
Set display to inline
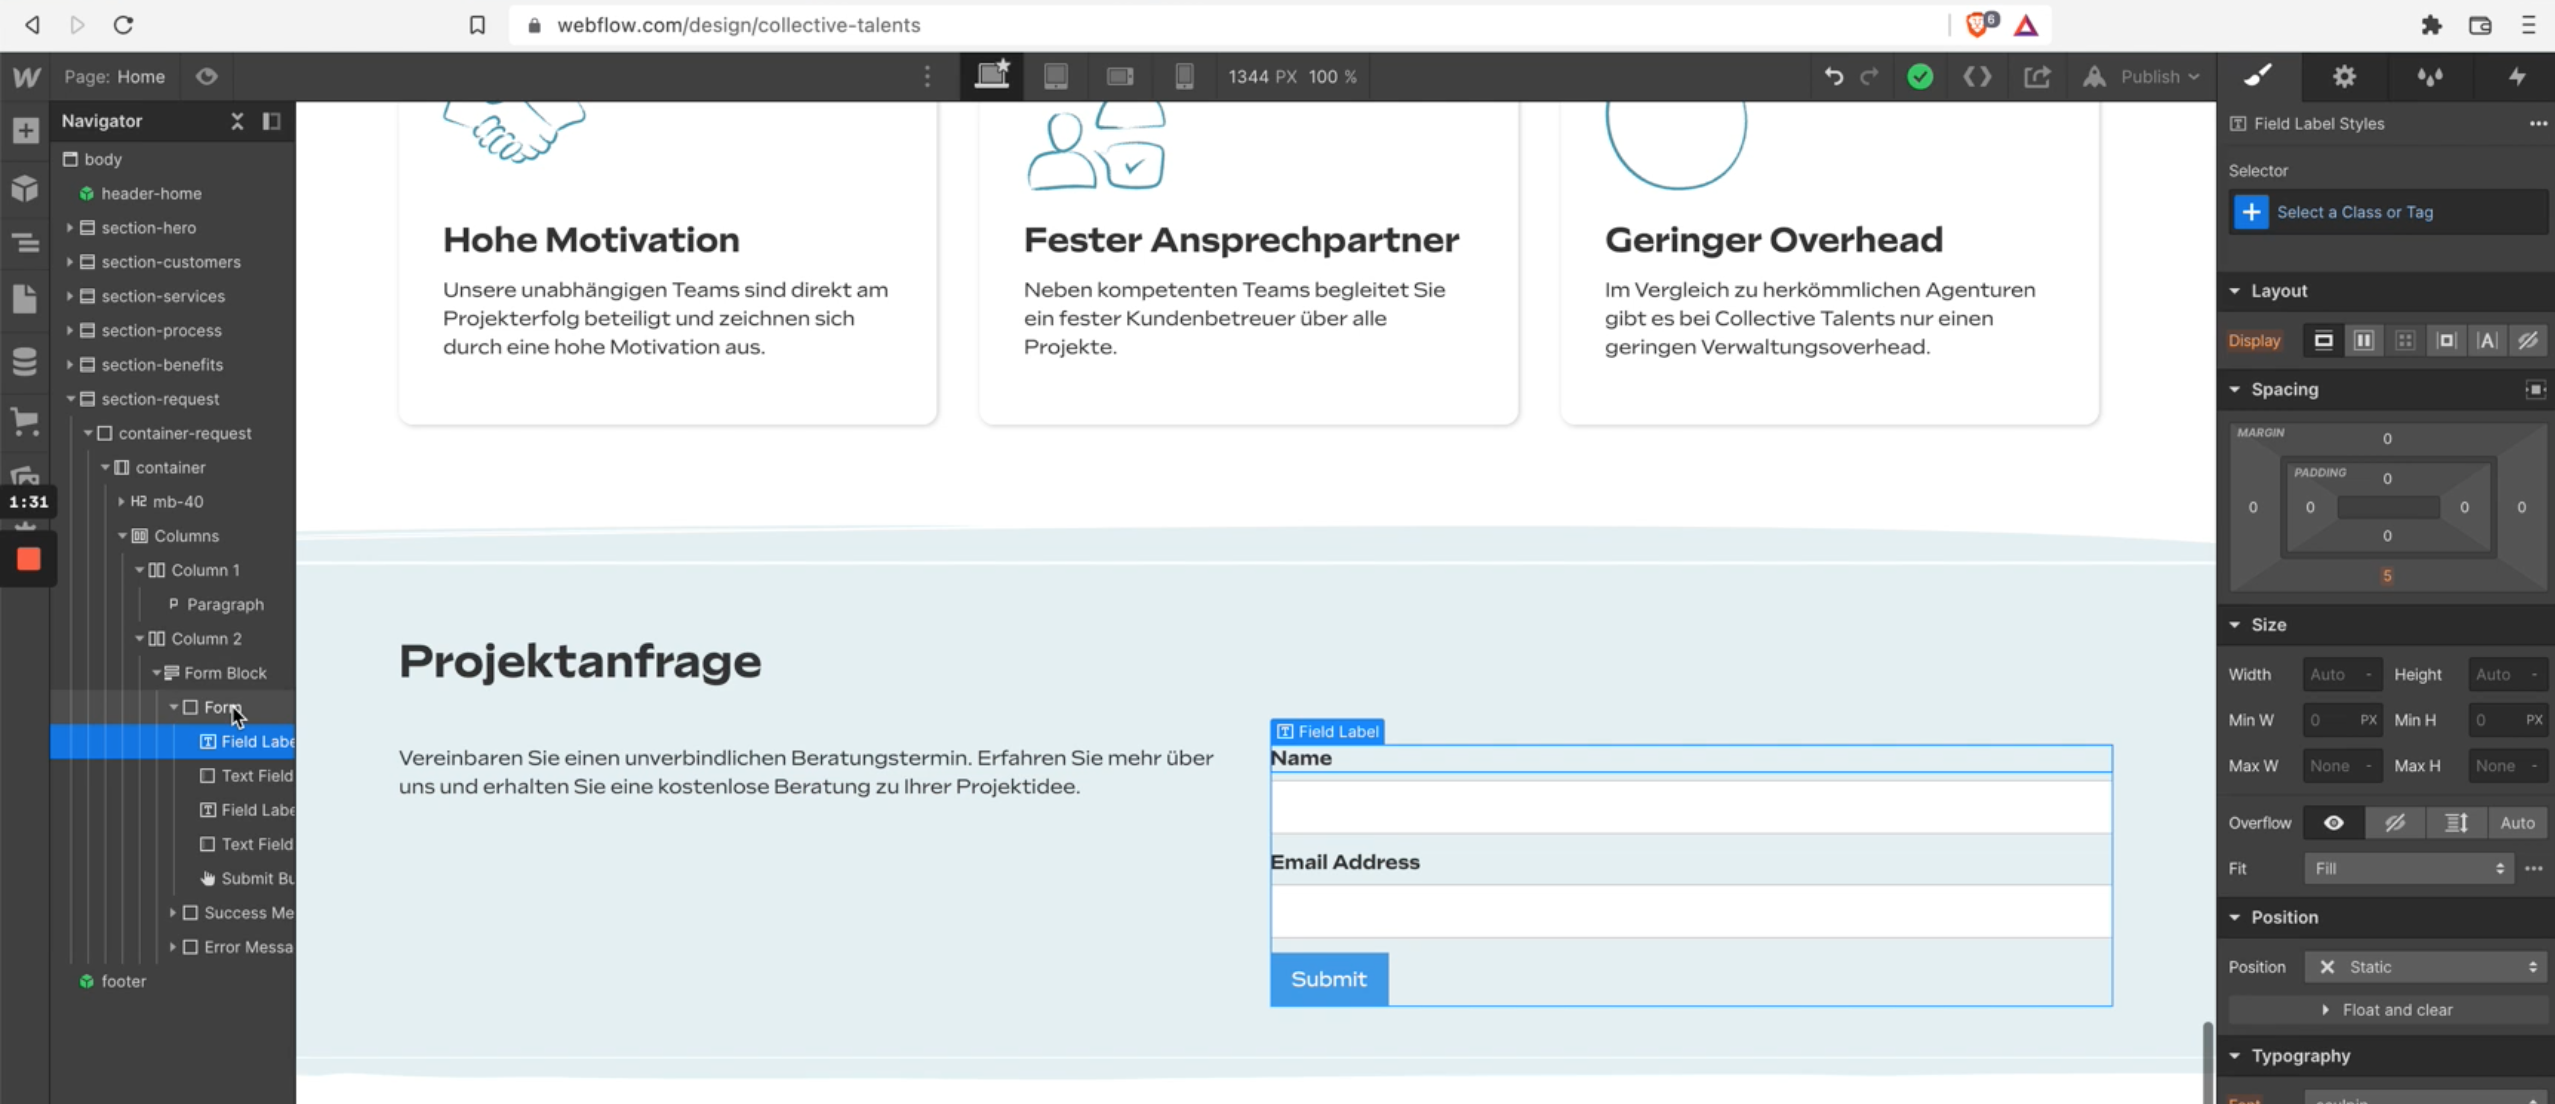[2487, 340]
